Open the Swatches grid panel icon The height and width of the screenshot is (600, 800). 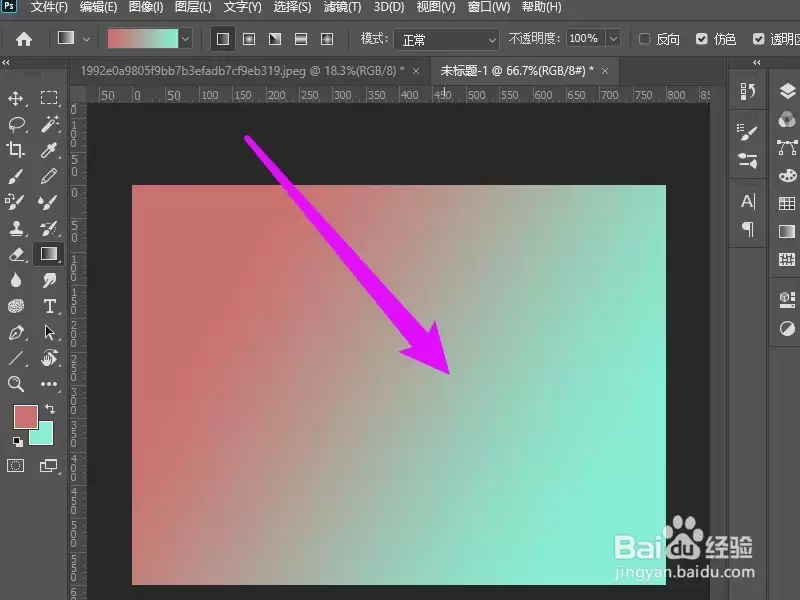[x=787, y=203]
